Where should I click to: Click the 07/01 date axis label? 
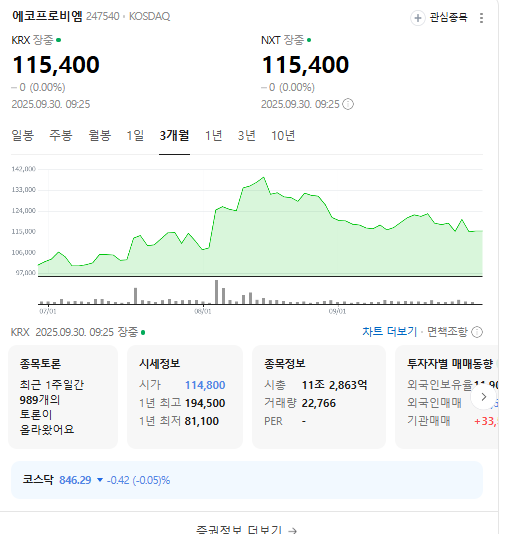(x=48, y=311)
